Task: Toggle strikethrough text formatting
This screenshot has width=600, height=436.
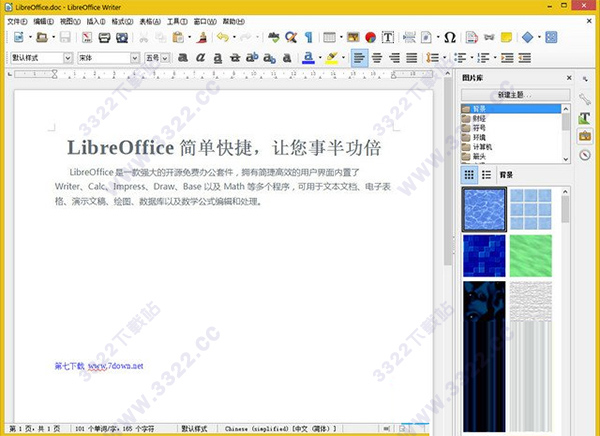Action: click(235, 58)
